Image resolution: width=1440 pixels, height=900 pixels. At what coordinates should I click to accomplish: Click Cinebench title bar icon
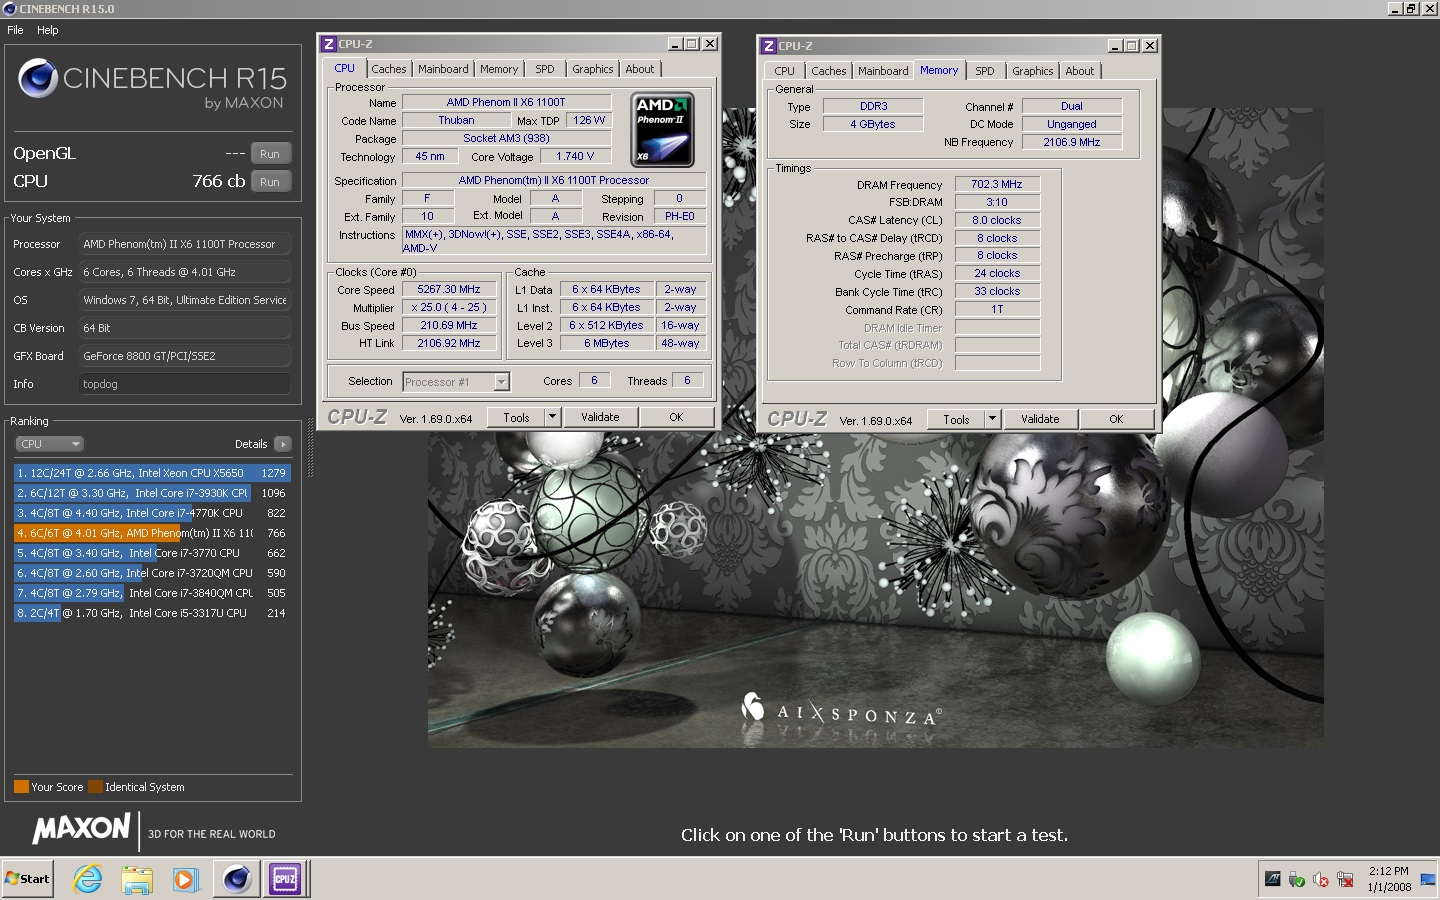coord(10,9)
